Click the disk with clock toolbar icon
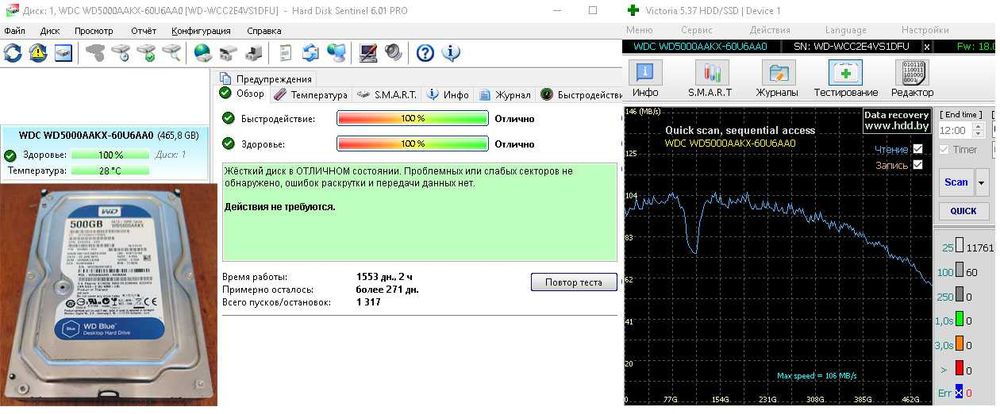 pyautogui.click(x=121, y=53)
